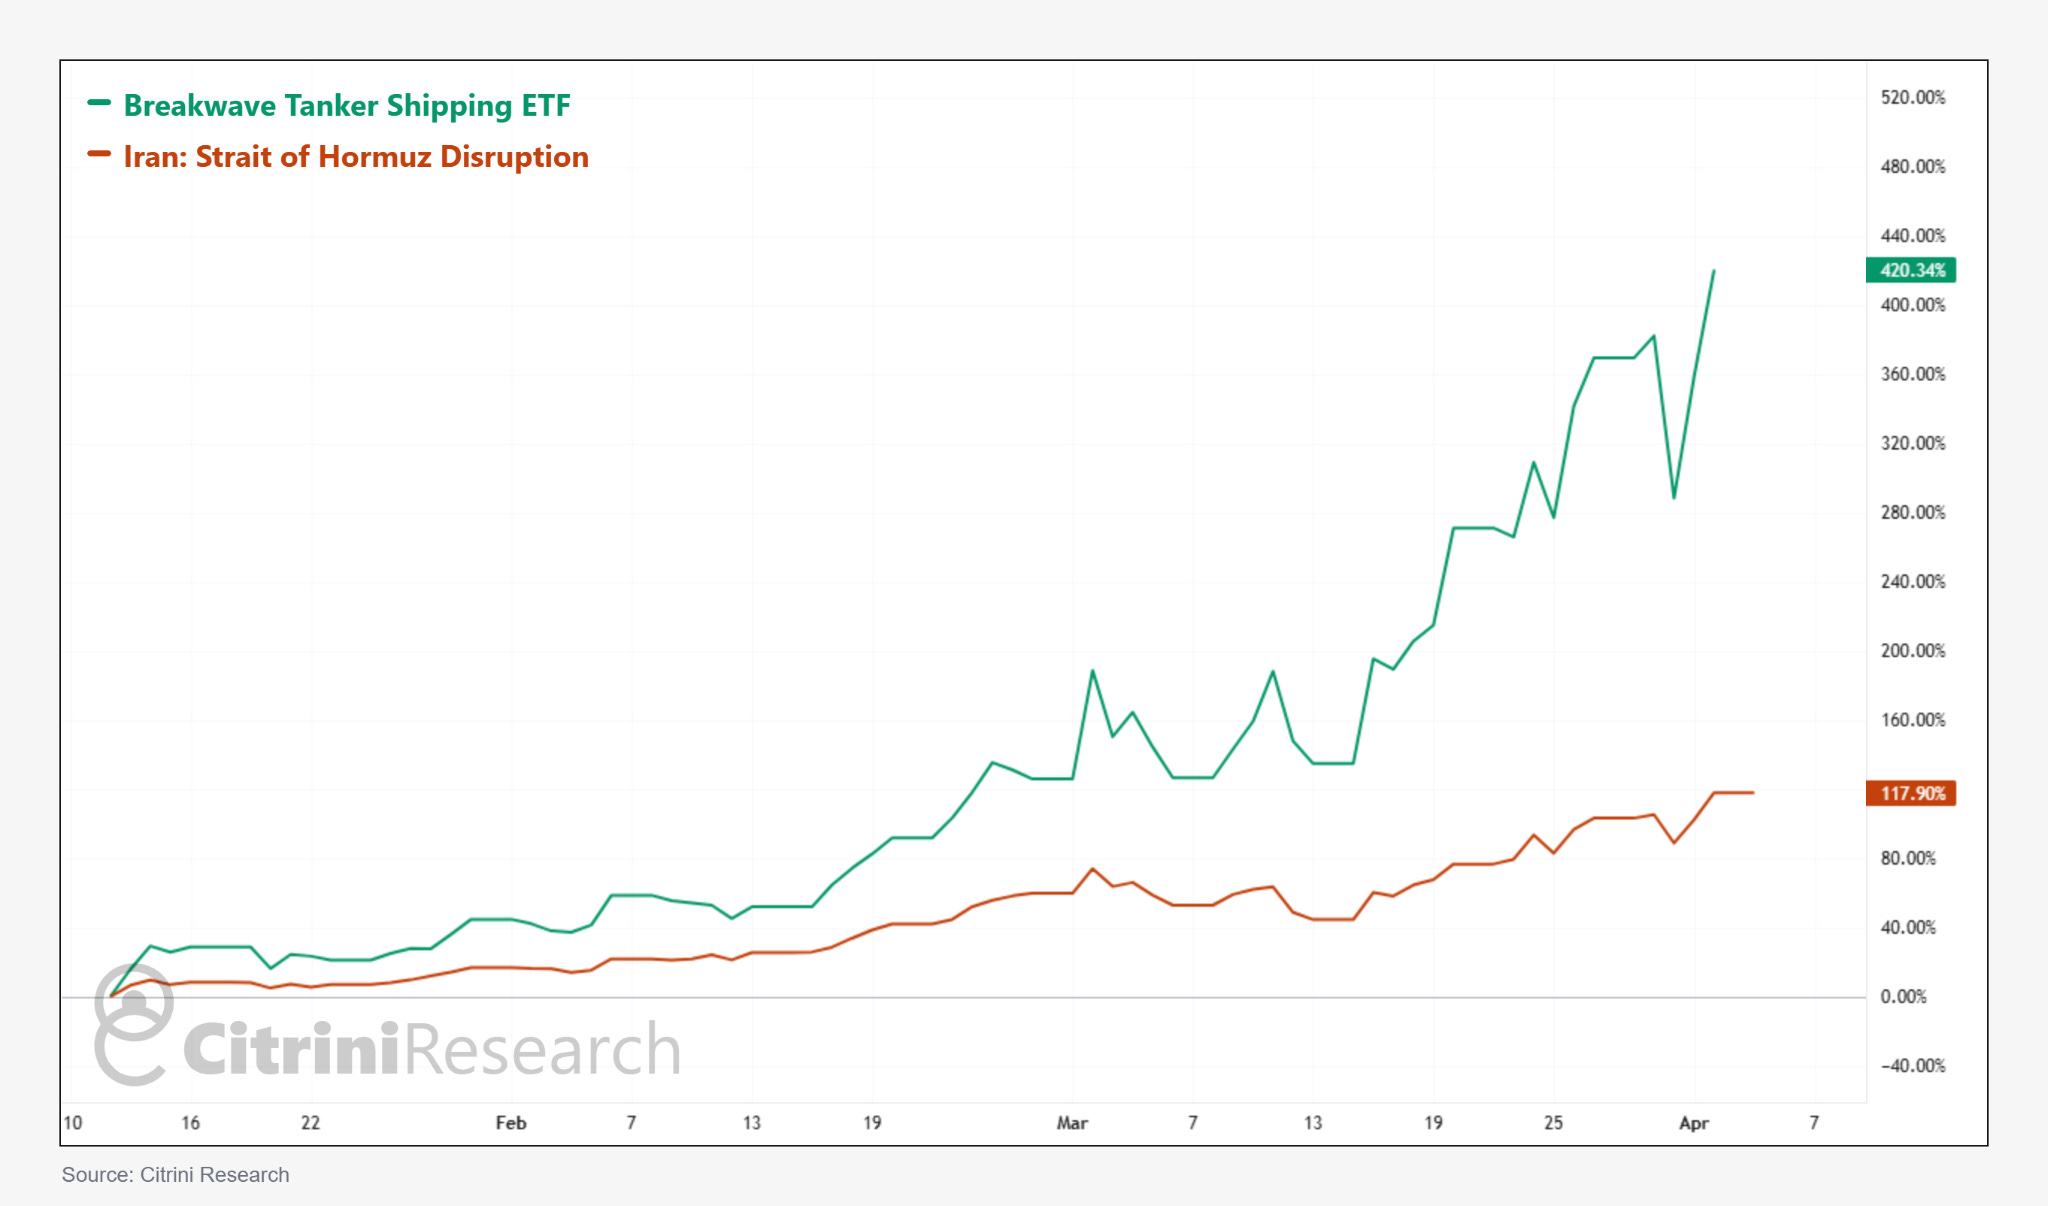2048x1206 pixels.
Task: Click the CitriniResearch watermark text
Action: pos(431,1049)
